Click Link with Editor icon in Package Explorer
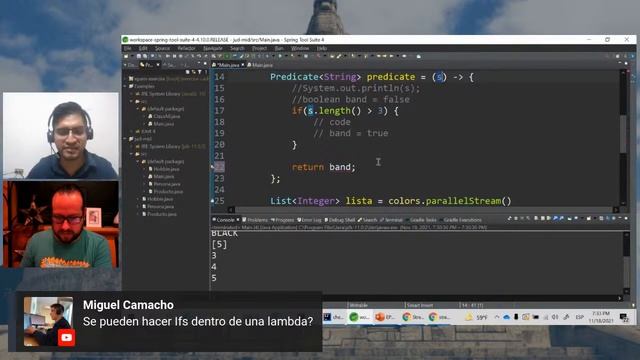The width and height of the screenshot is (640, 360). pyautogui.click(x=193, y=72)
